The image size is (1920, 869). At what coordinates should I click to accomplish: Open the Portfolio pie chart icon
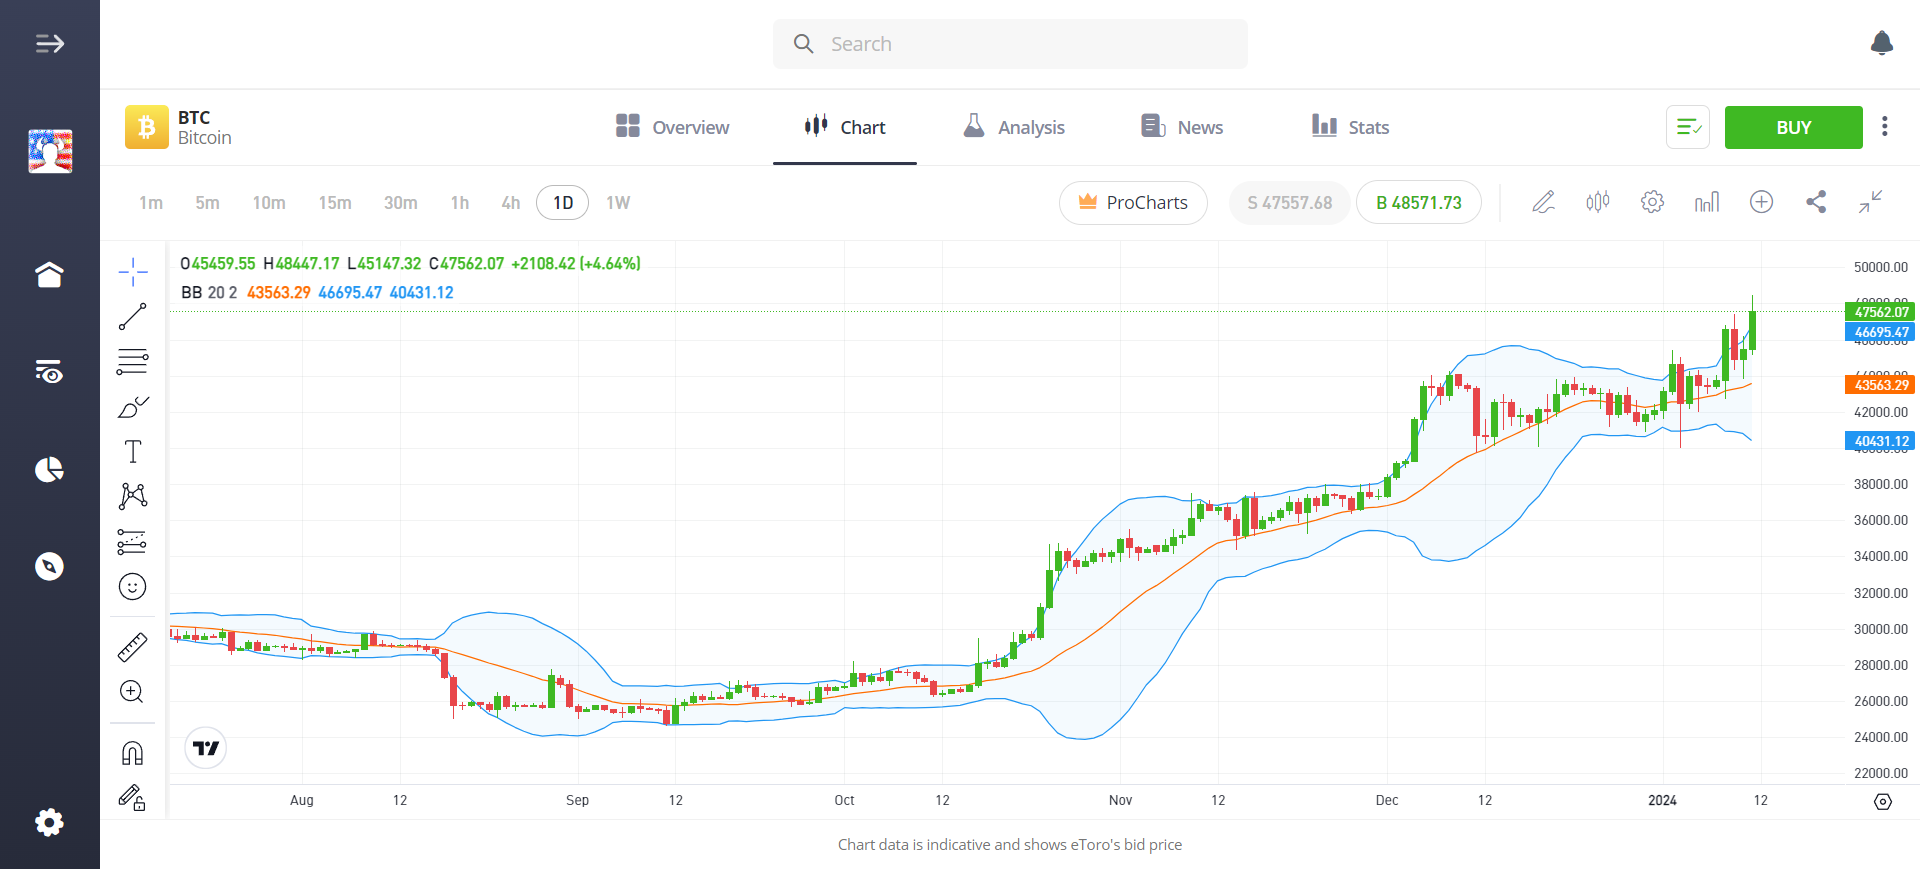tap(49, 469)
